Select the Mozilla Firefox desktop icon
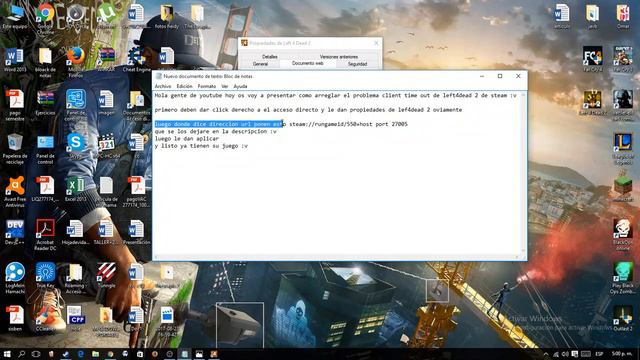640x360 pixels. [76, 62]
